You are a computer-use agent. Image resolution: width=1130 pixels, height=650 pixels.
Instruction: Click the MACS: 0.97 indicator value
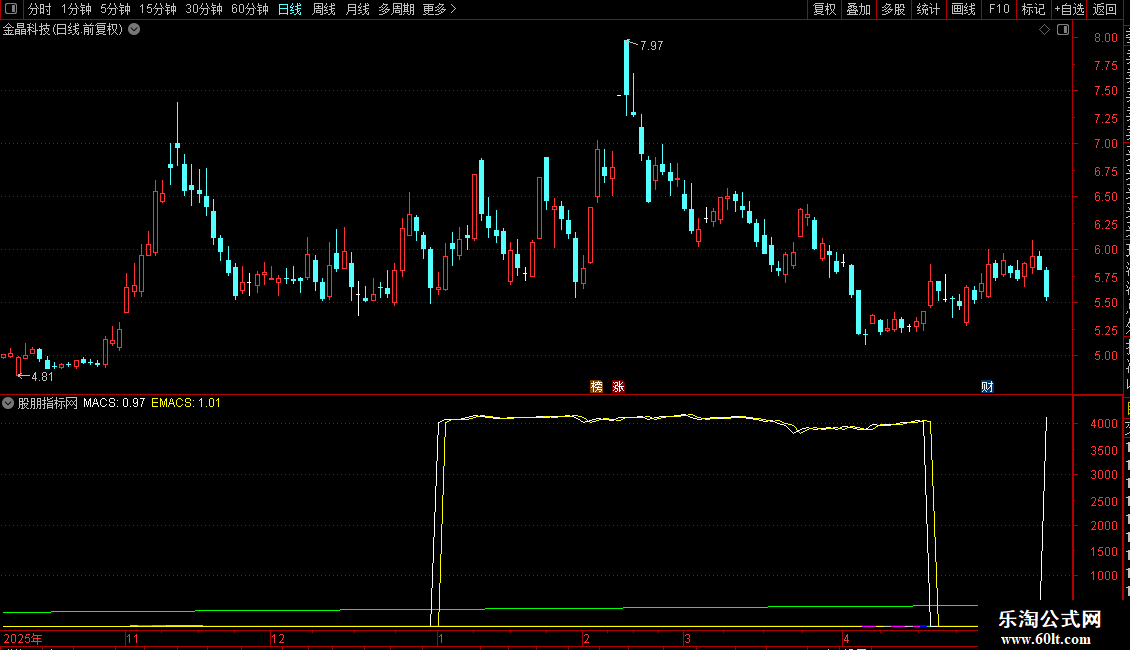[114, 403]
